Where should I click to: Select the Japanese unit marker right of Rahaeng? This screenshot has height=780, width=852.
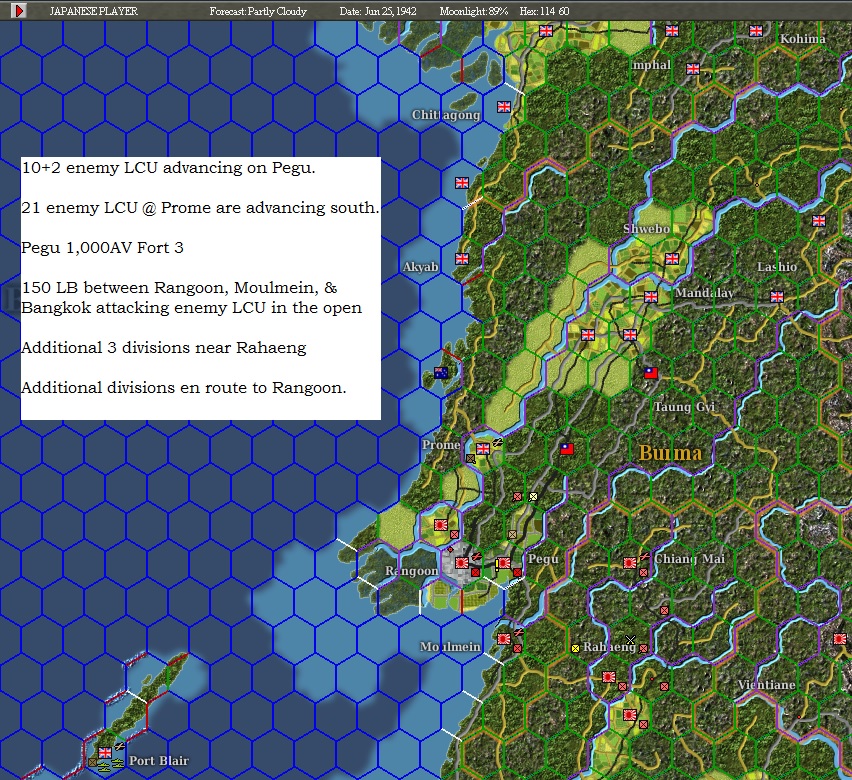pos(643,648)
